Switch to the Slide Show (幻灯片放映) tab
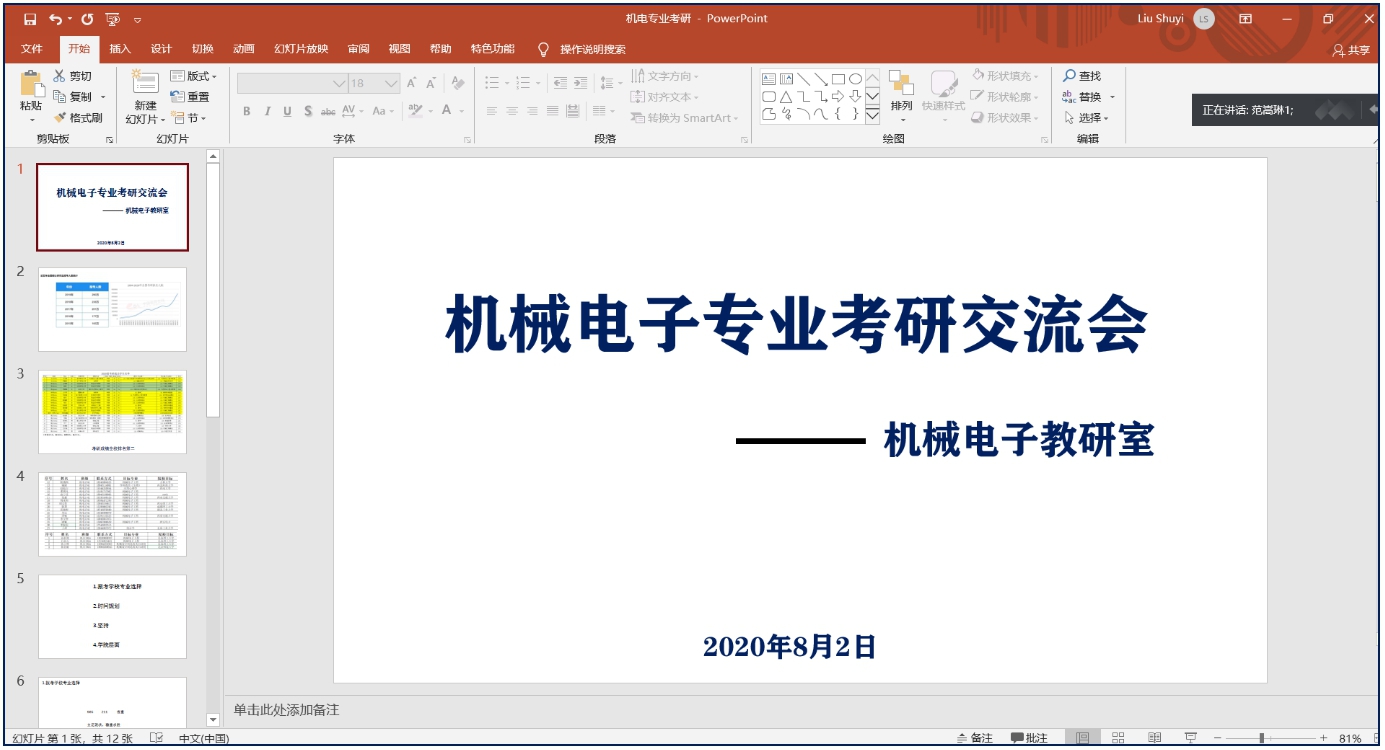The width and height of the screenshot is (1385, 750). [301, 49]
